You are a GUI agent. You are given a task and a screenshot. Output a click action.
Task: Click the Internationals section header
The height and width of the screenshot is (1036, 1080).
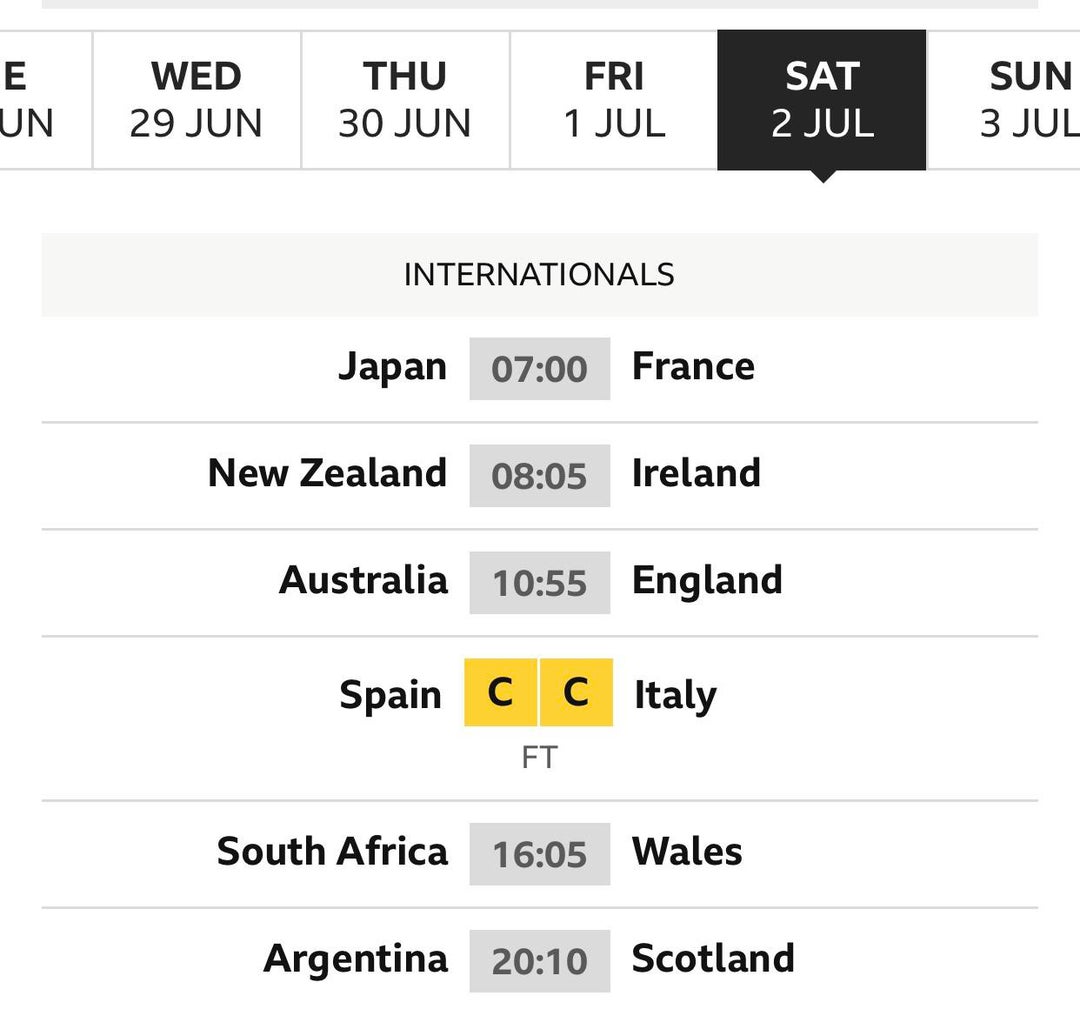pos(539,275)
